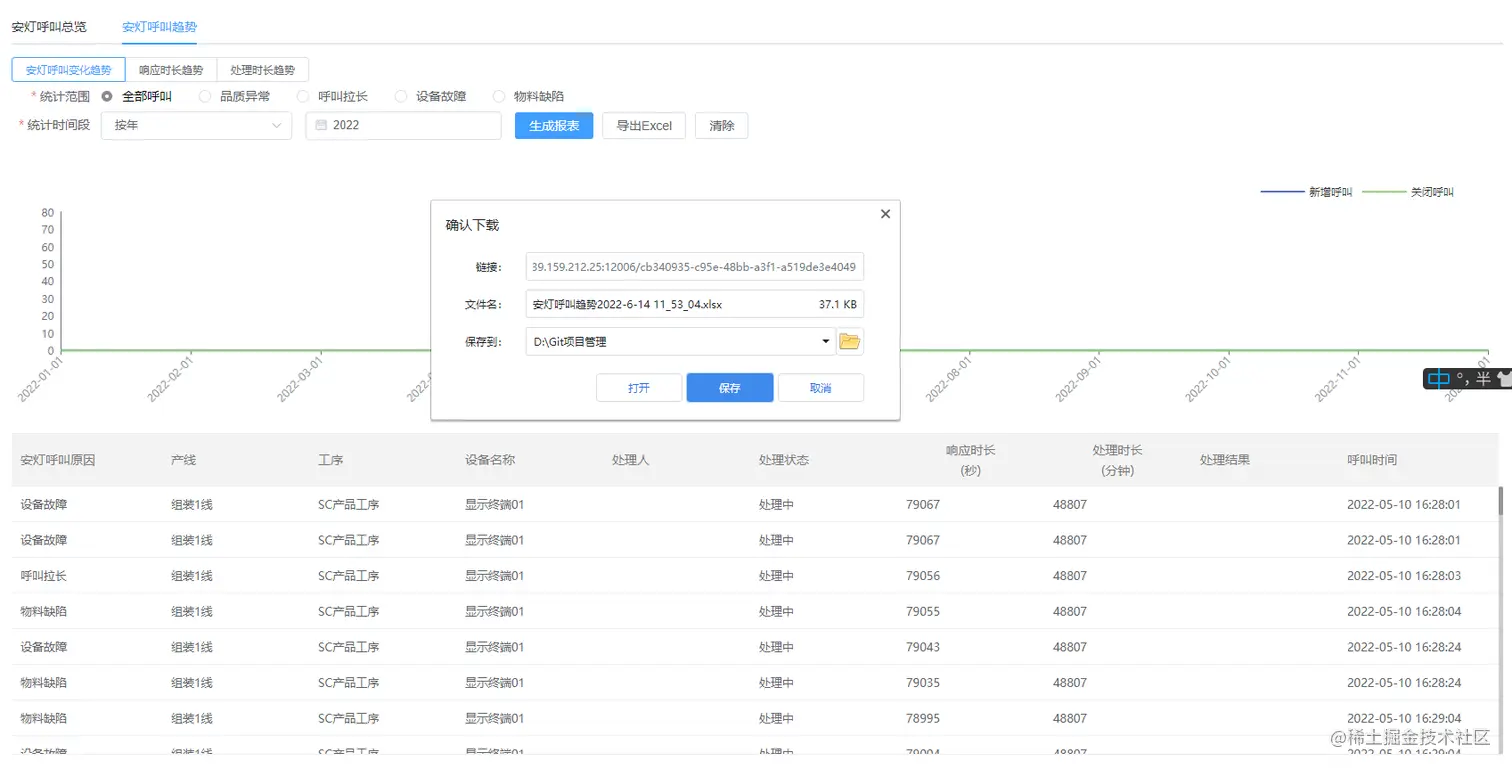The width and height of the screenshot is (1512, 769).
Task: Click the 导出Excel button
Action: pyautogui.click(x=643, y=125)
